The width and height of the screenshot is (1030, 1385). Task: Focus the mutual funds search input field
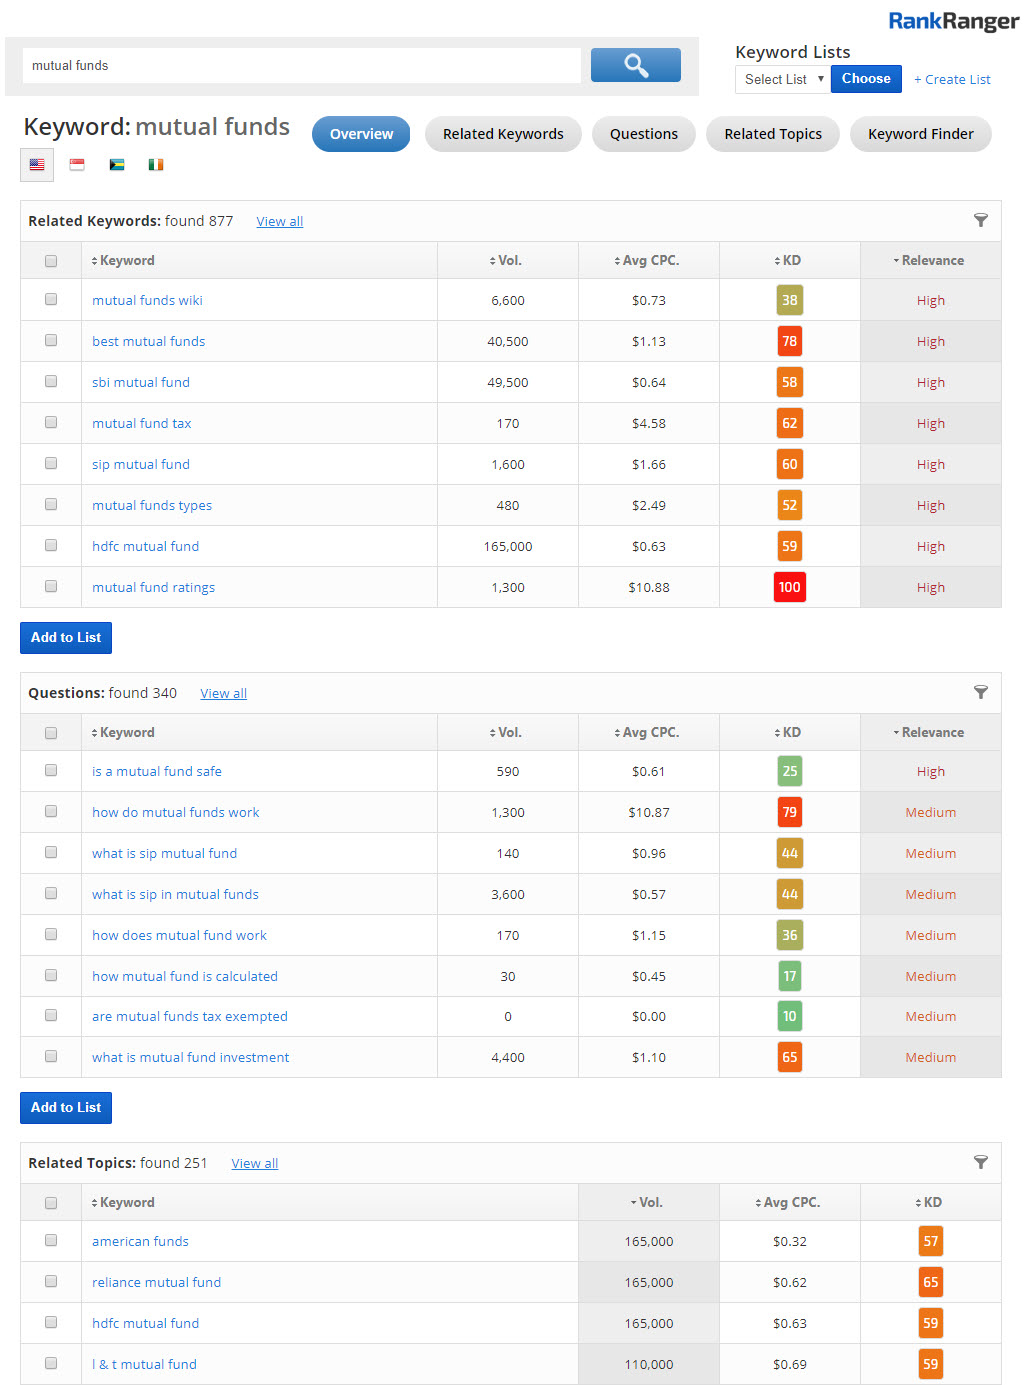coord(300,66)
